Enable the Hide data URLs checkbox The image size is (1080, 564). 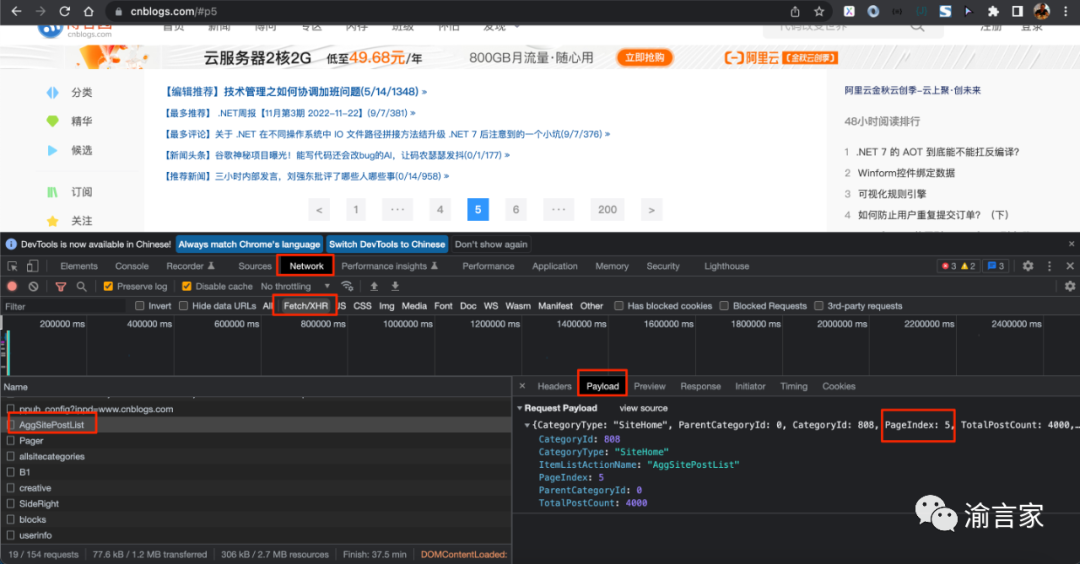point(183,306)
